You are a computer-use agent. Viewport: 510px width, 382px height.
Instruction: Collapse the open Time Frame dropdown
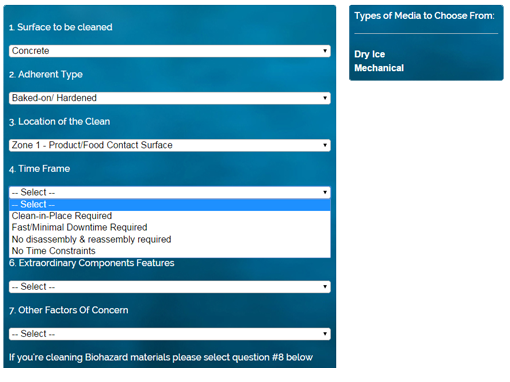170,192
